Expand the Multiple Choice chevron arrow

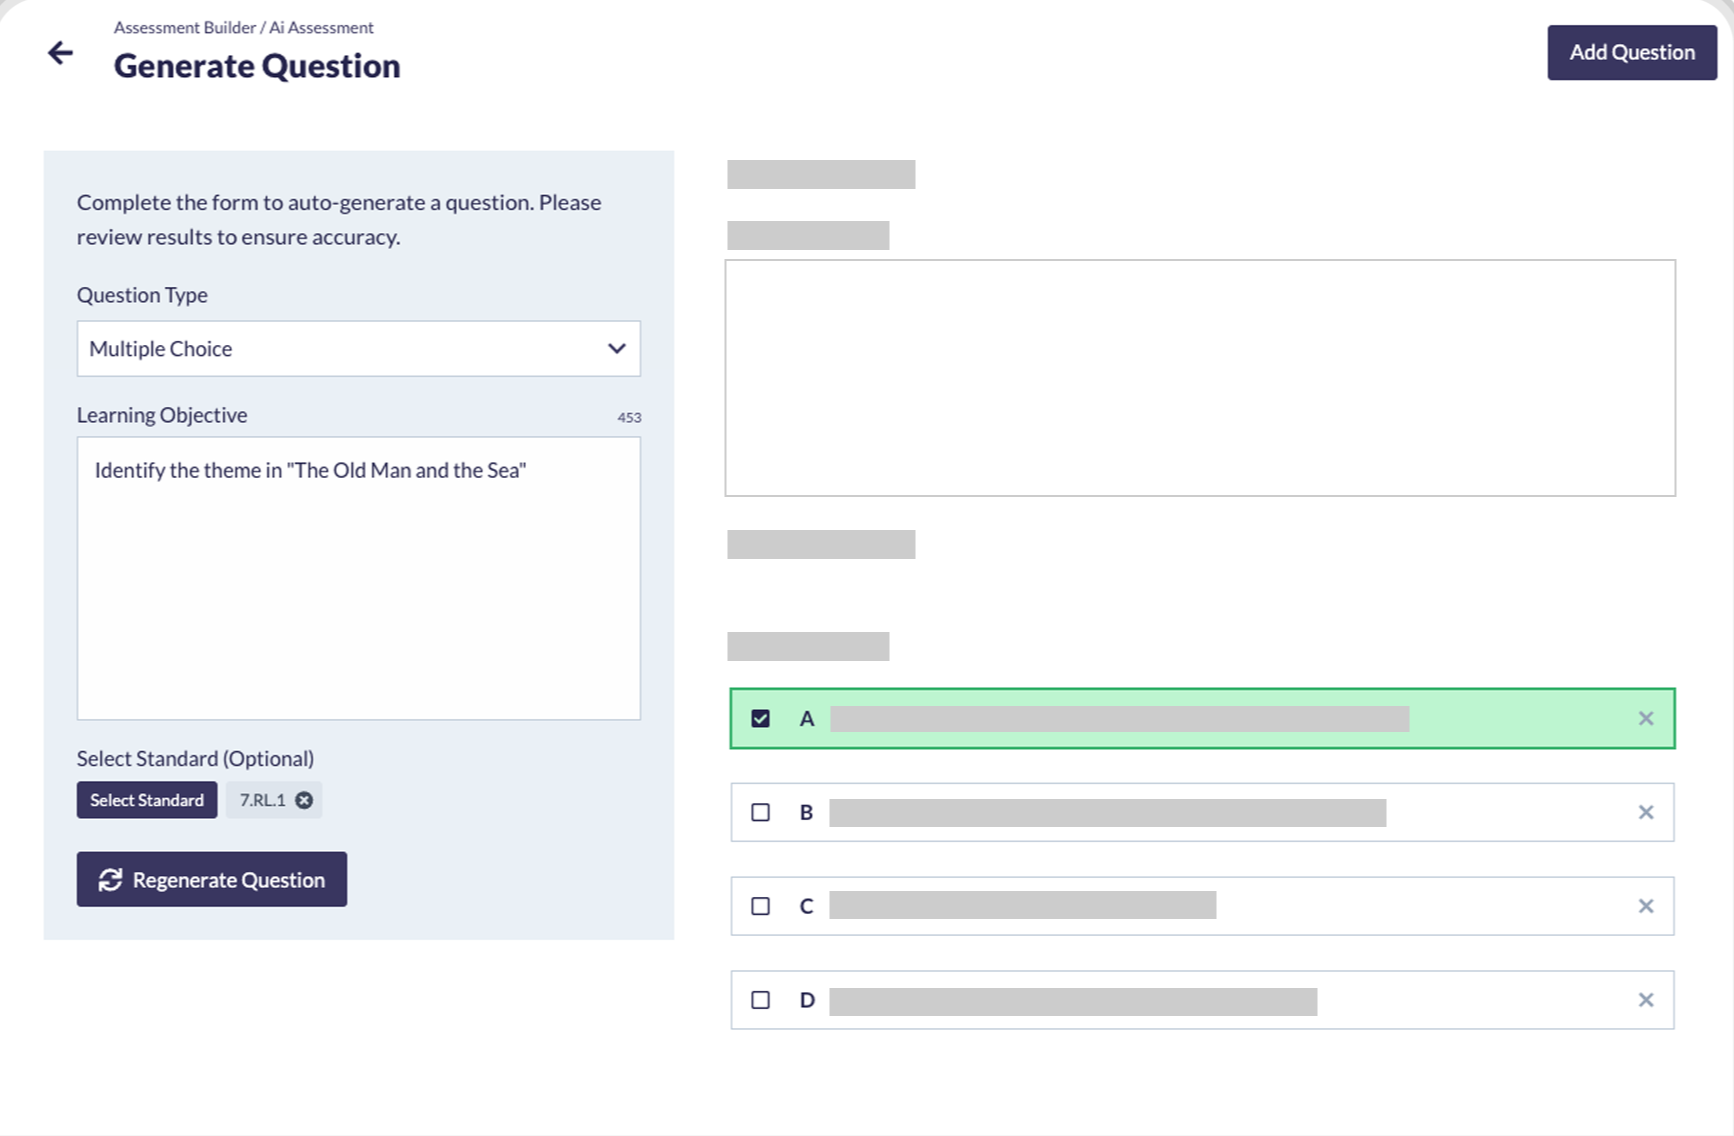[x=616, y=349]
